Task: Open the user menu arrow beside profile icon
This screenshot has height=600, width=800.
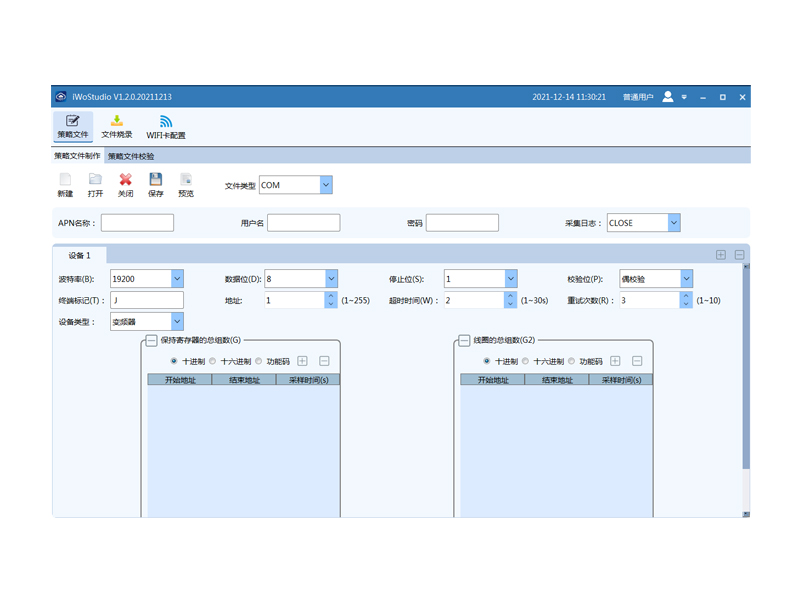Action: click(x=684, y=97)
